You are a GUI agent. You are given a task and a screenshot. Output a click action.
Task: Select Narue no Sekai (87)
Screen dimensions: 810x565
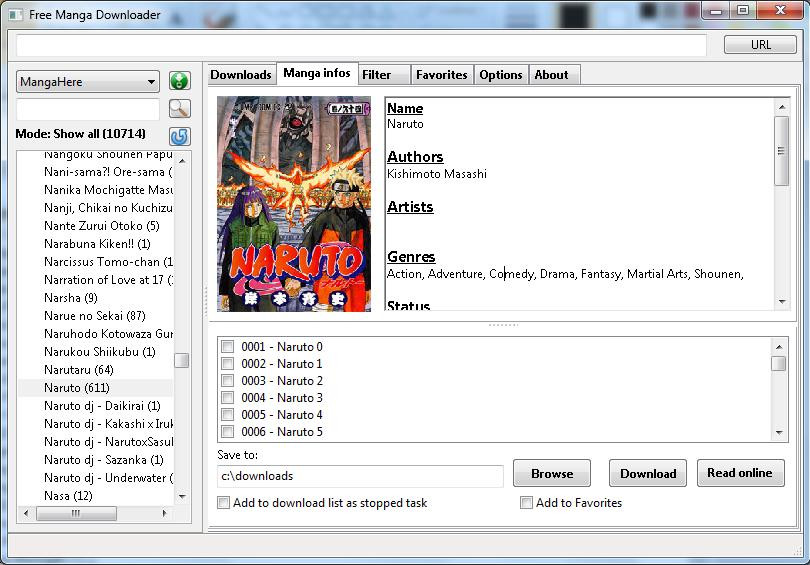coord(95,316)
